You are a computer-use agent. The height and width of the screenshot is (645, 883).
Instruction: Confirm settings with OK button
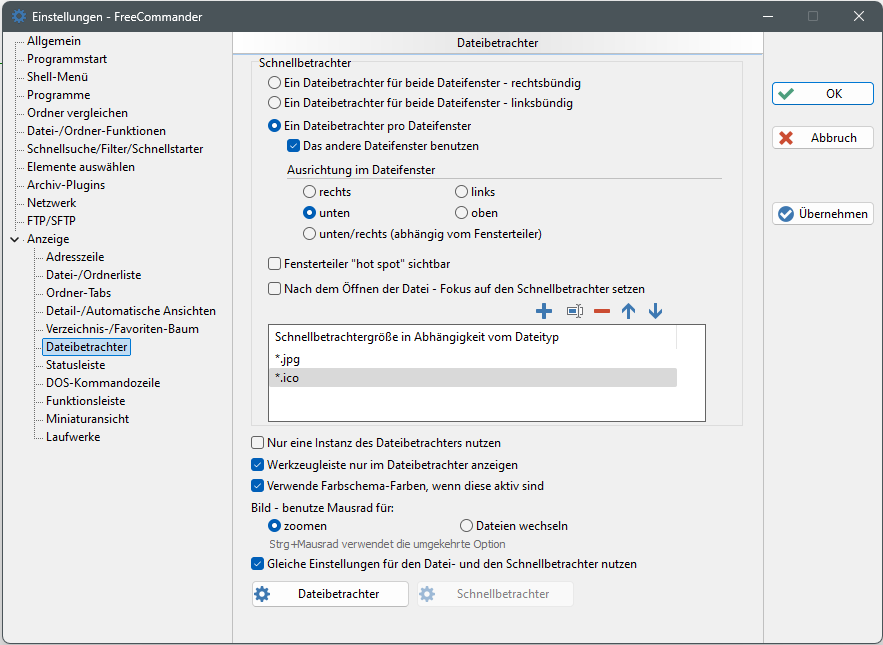tap(823, 94)
